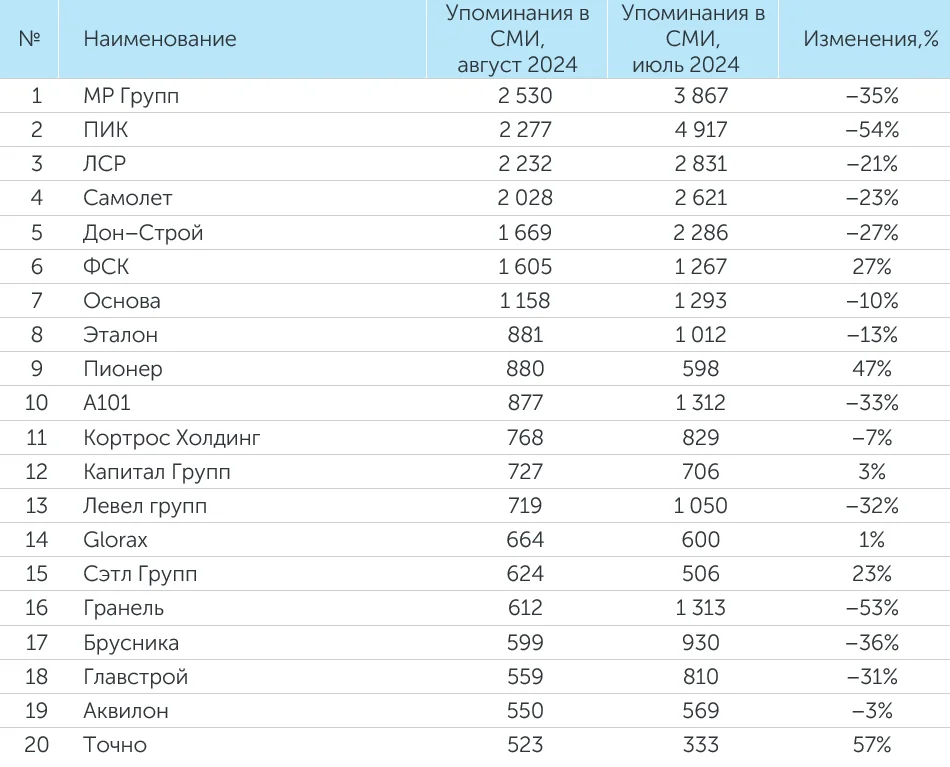
Task: Click the "Дон–Строй" name cell
Action: (x=143, y=233)
